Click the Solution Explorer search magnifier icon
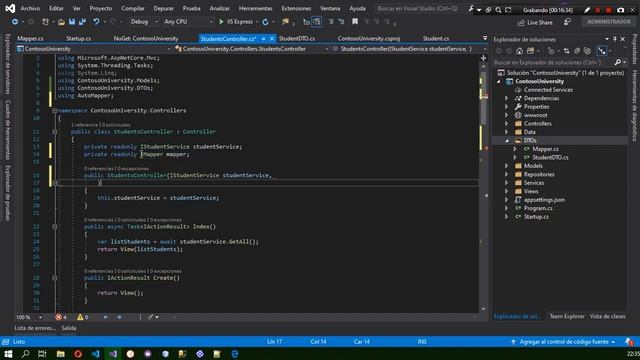 [618, 62]
